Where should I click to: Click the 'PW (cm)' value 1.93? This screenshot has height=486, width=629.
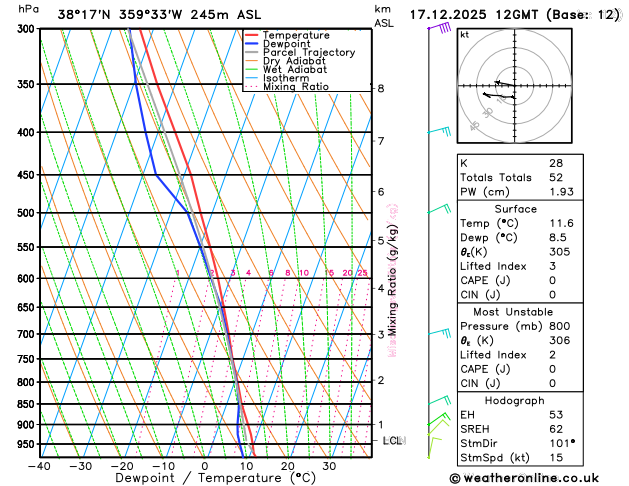pos(562,192)
